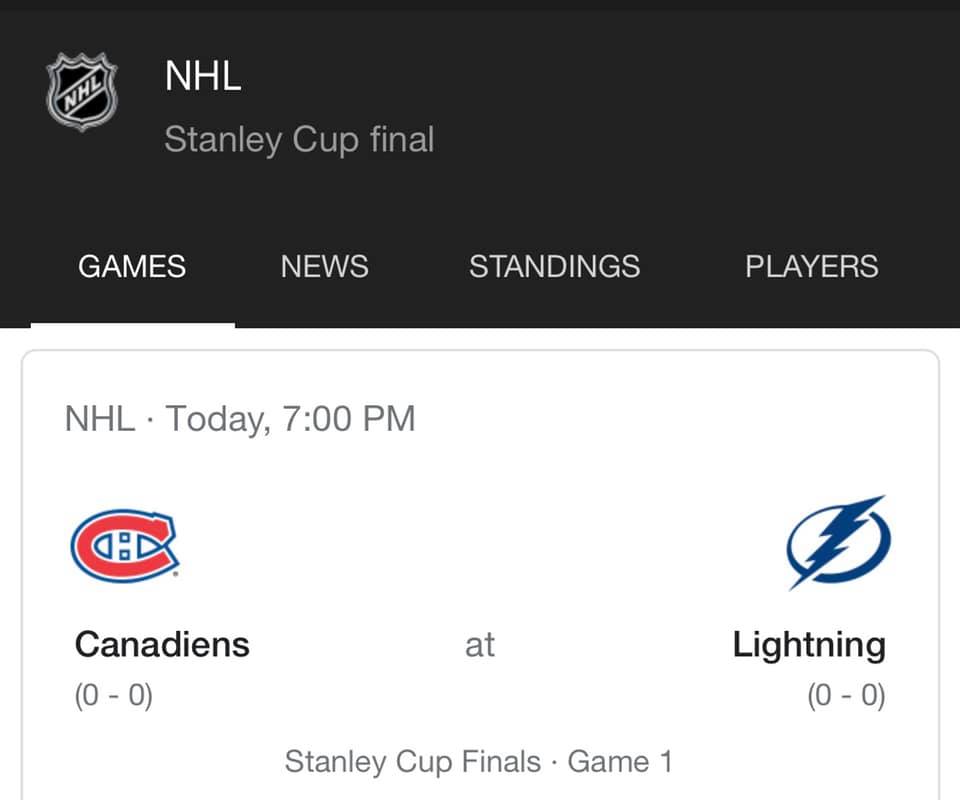Open the Lightning team name link

pyautogui.click(x=809, y=646)
